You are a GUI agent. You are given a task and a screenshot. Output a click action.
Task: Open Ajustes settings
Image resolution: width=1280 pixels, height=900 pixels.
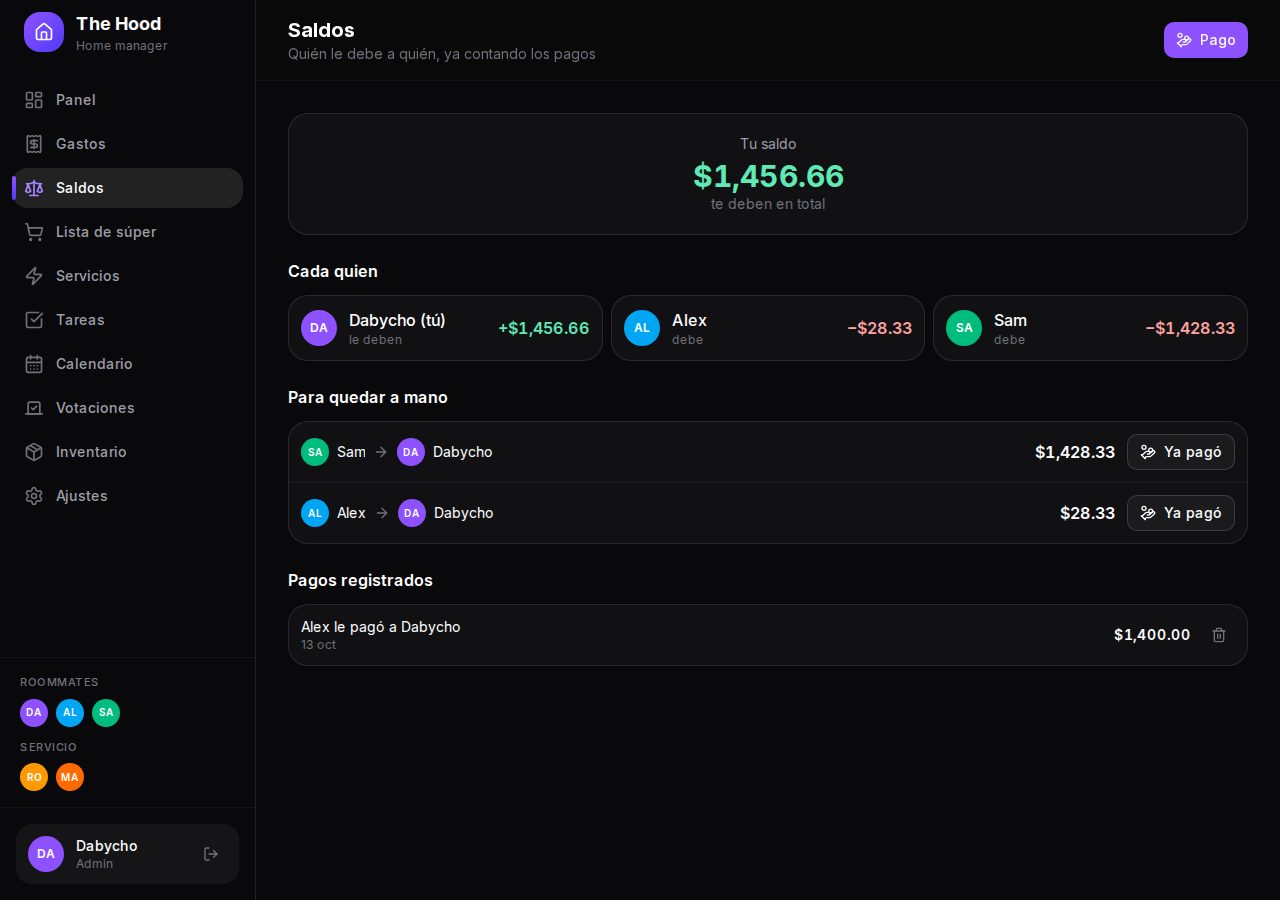[x=128, y=496]
